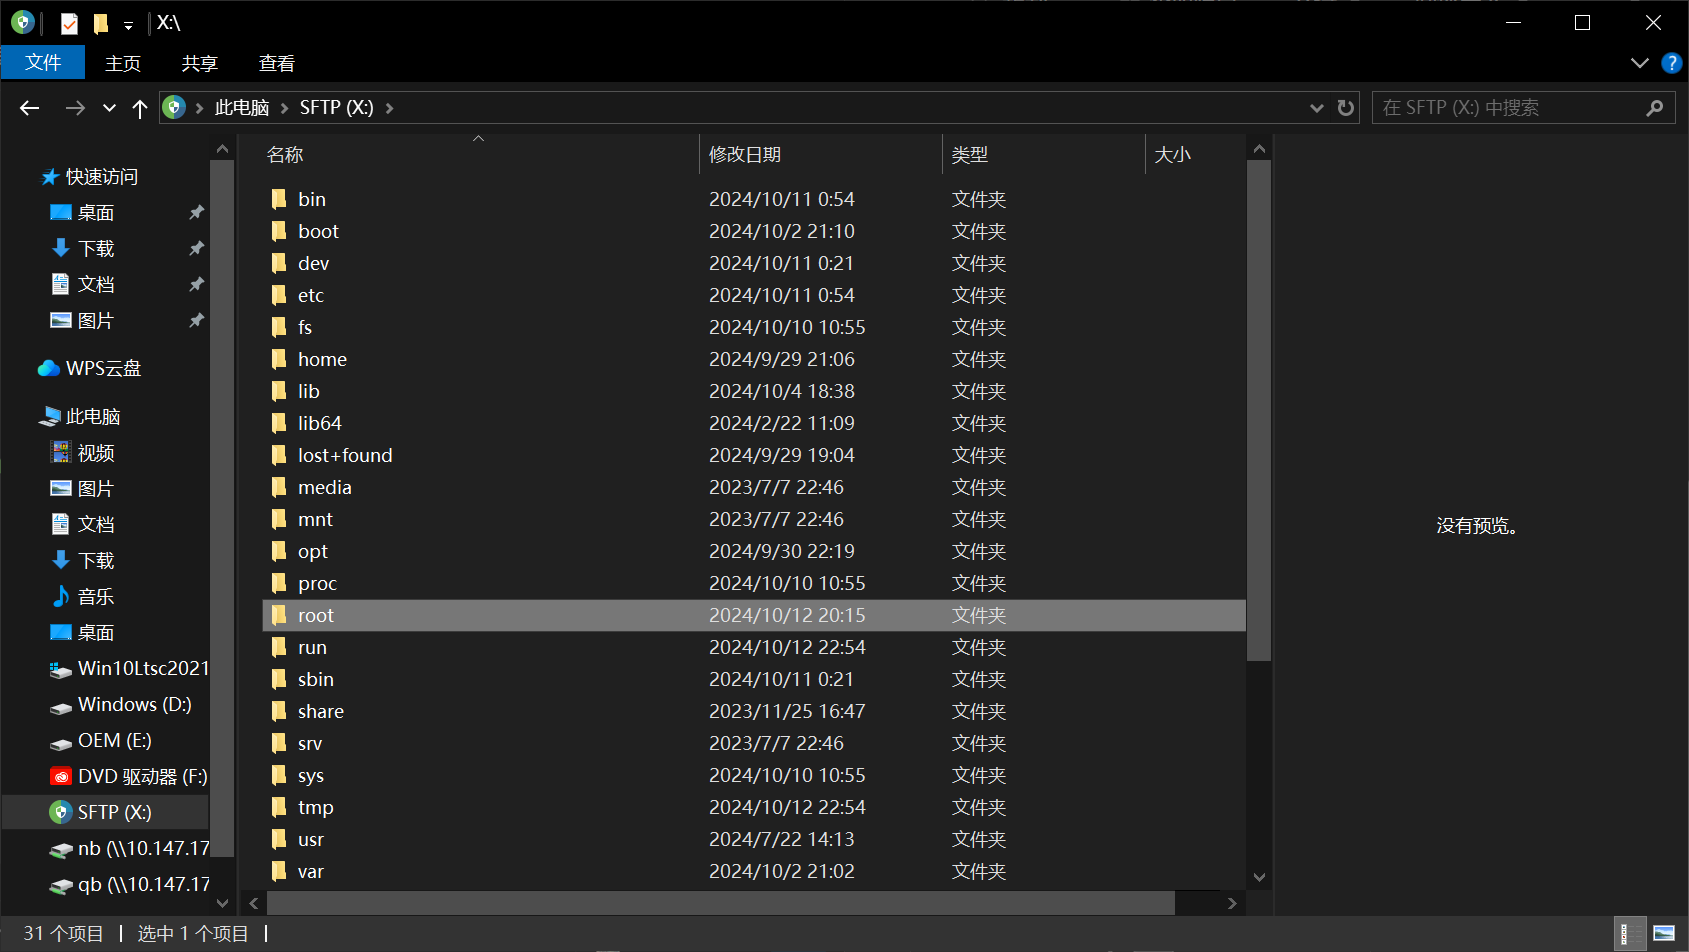The width and height of the screenshot is (1689, 952).
Task: Navigate up one folder level
Action: click(x=140, y=108)
